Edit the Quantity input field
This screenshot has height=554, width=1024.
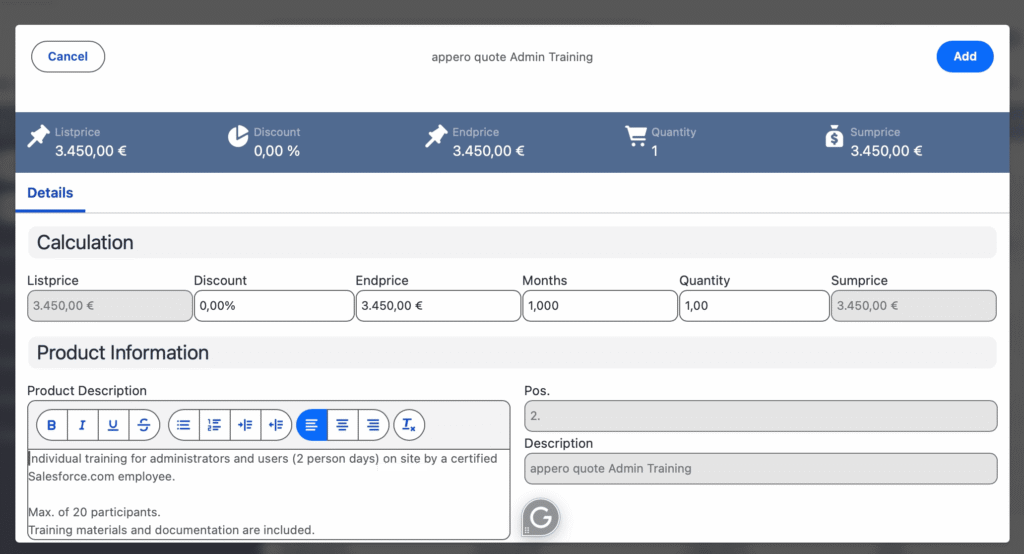point(754,306)
